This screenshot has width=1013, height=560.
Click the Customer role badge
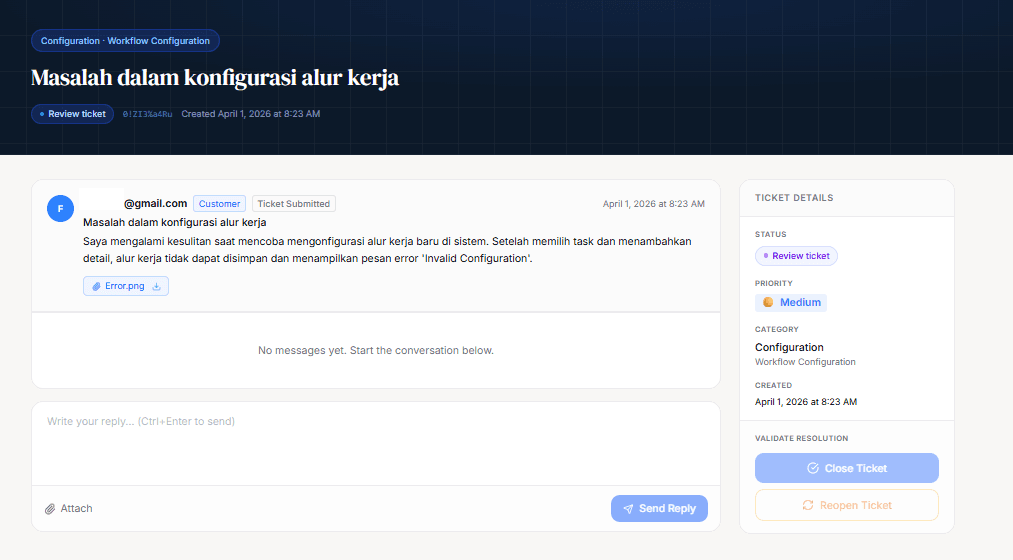(219, 204)
